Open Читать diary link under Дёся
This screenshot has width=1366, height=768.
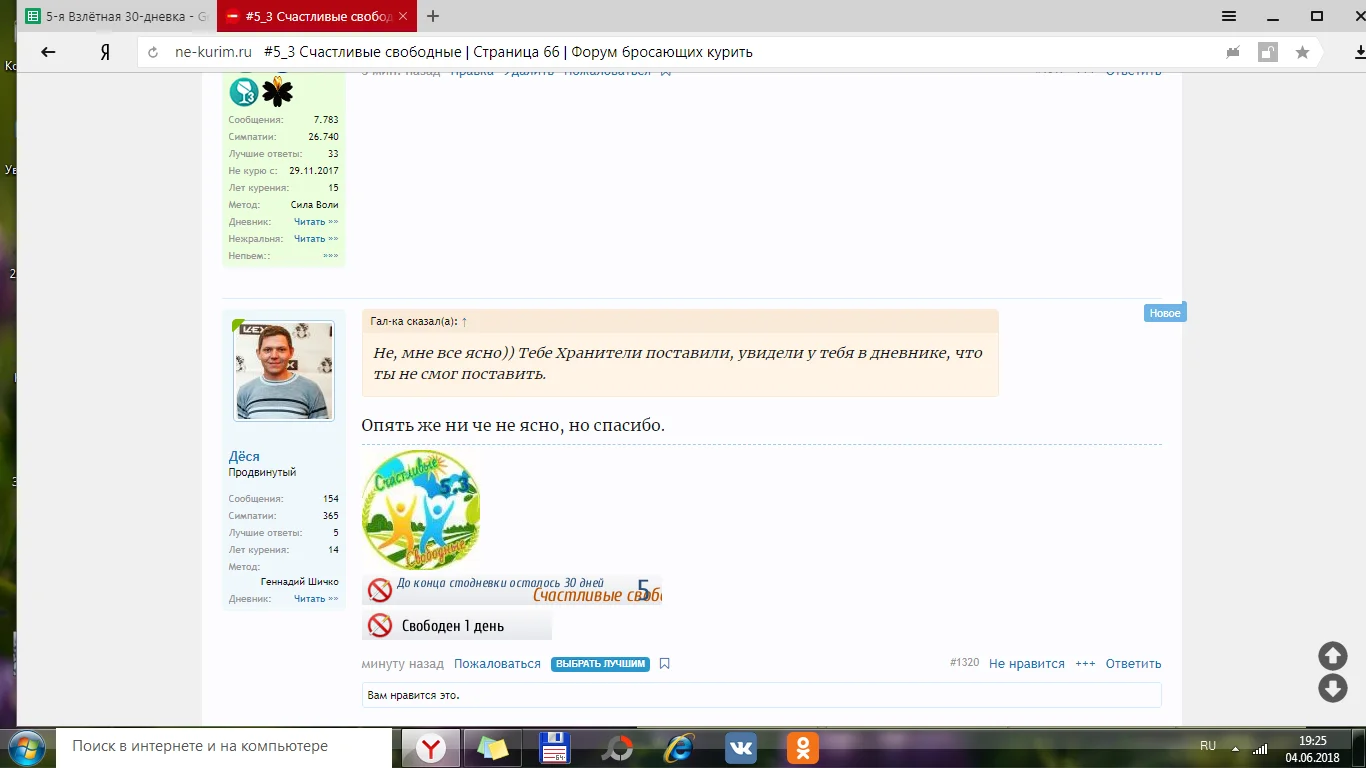[316, 599]
